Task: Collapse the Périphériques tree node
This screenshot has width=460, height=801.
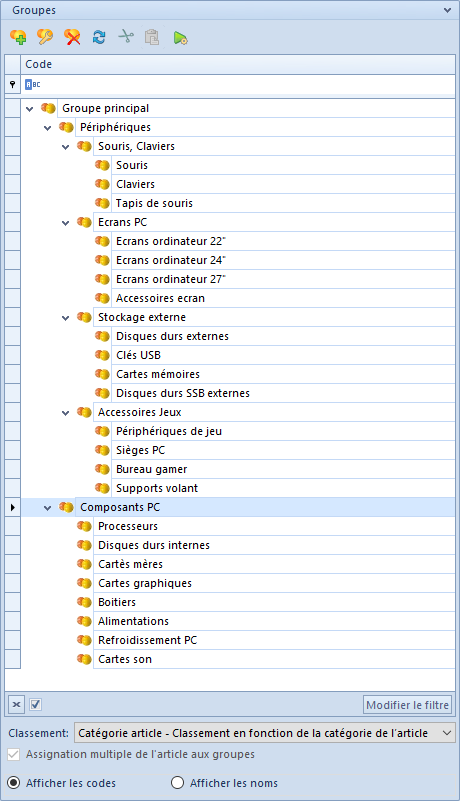Action: [x=48, y=128]
